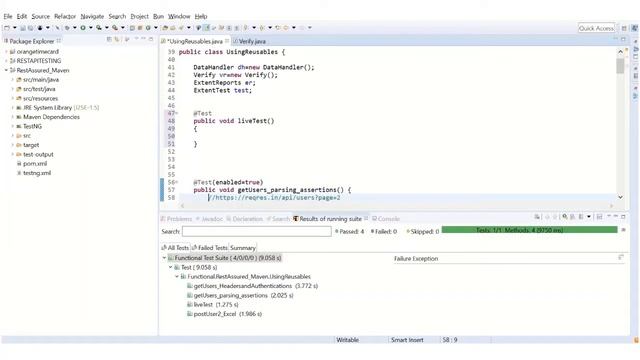Click the green Run toolbar icon
Viewport: 640px width, 360px height.
83,28
